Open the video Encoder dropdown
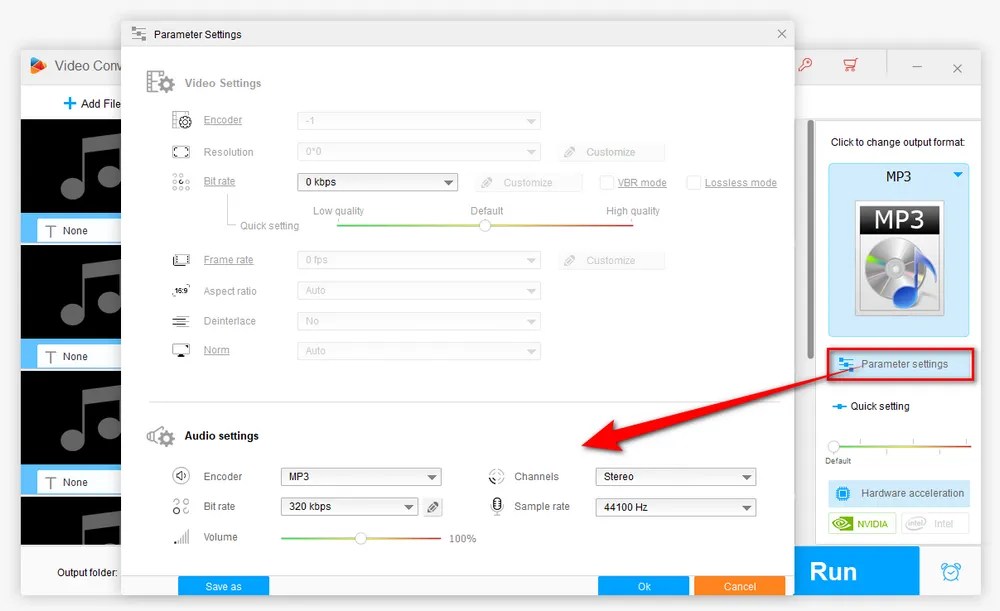Image resolution: width=1000 pixels, height=611 pixels. pos(419,121)
